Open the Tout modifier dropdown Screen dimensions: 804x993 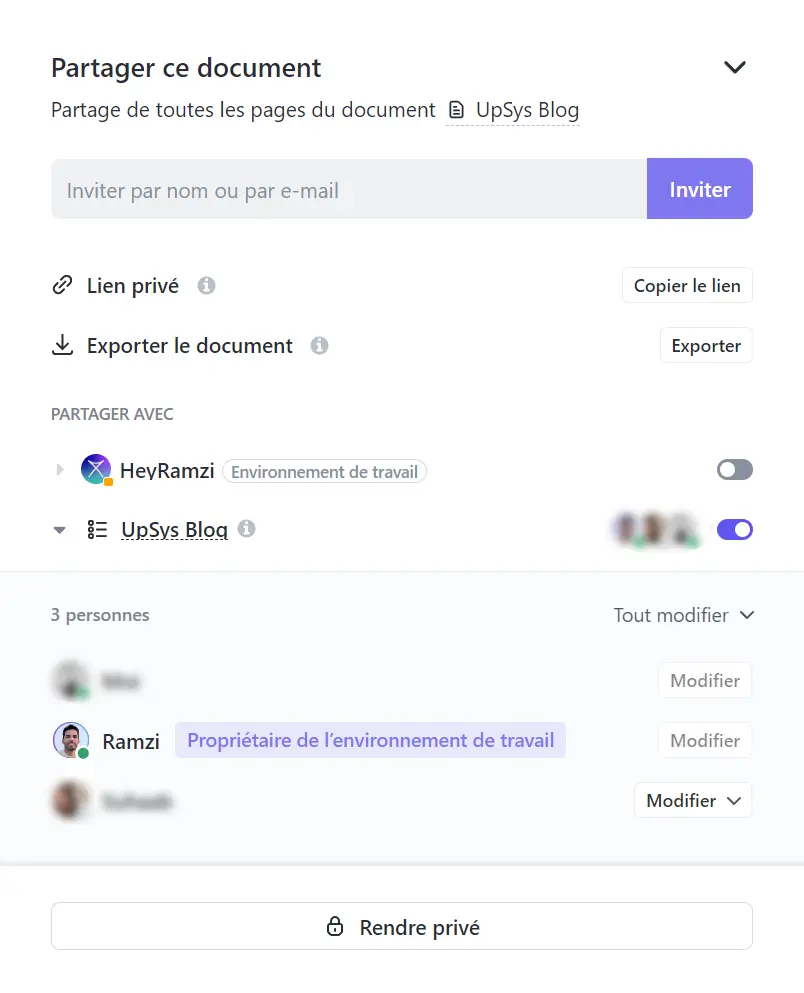click(684, 615)
